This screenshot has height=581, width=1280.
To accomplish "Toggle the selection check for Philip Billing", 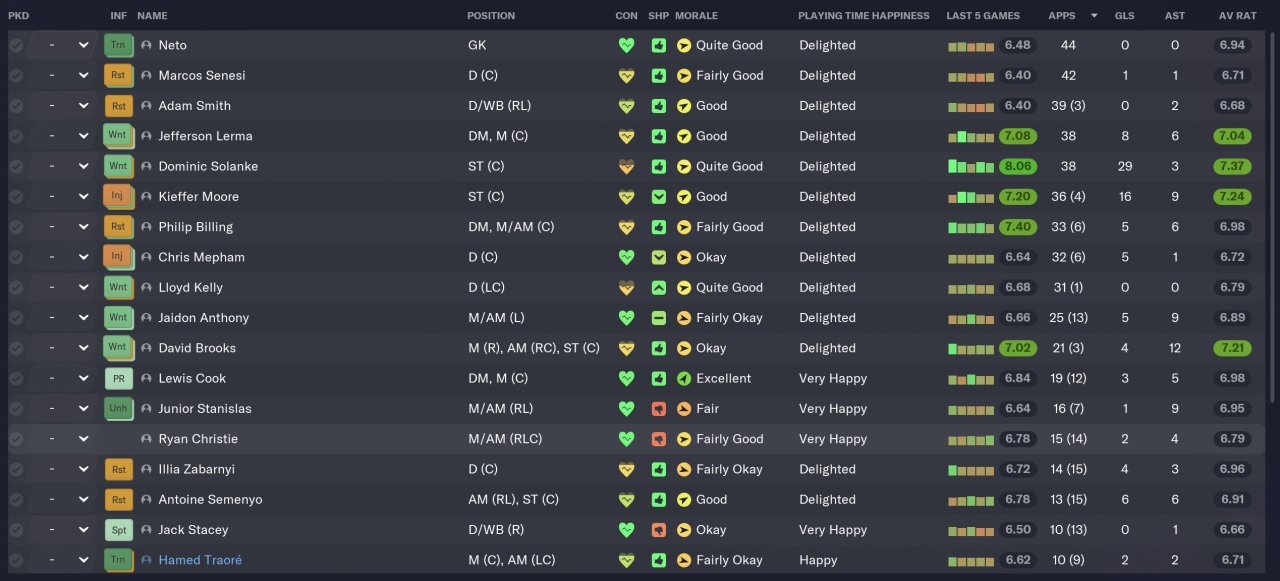I will click(16, 227).
